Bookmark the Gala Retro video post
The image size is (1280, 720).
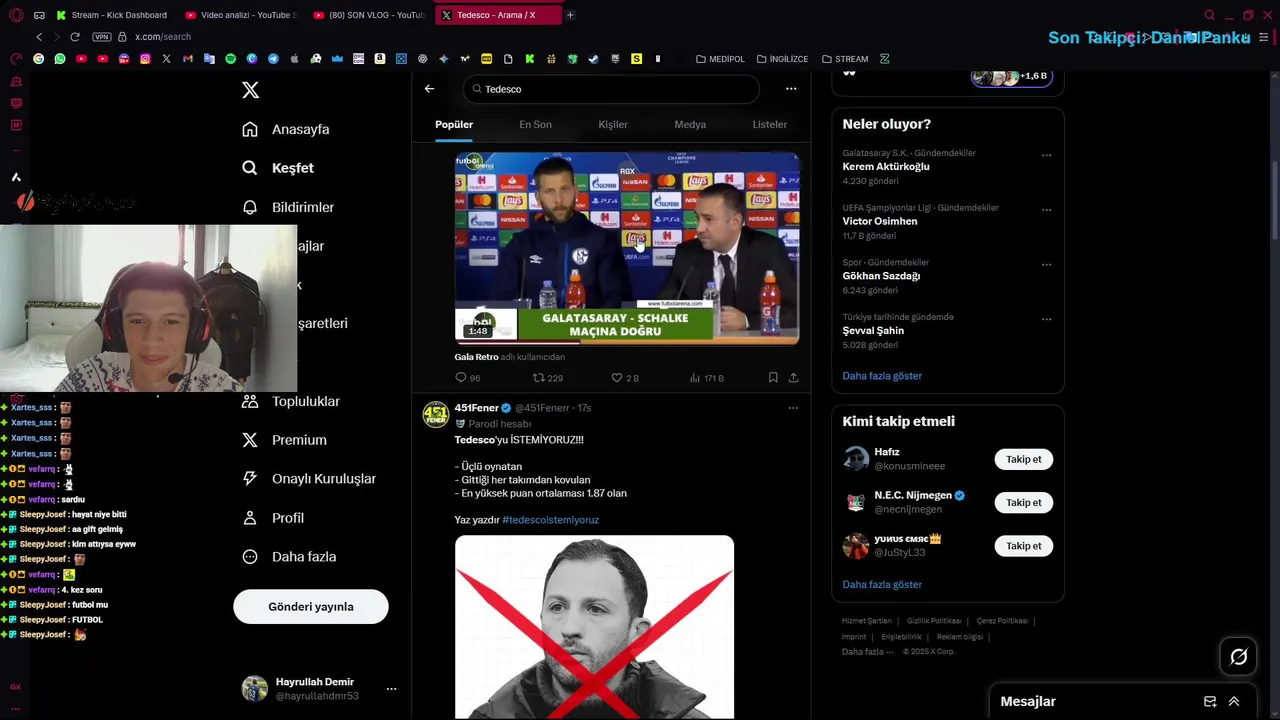point(773,378)
